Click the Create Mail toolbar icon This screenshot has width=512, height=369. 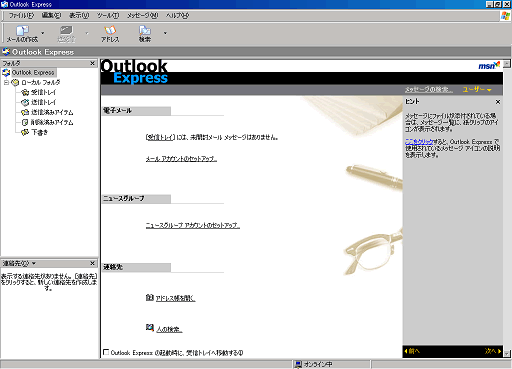click(x=22, y=31)
